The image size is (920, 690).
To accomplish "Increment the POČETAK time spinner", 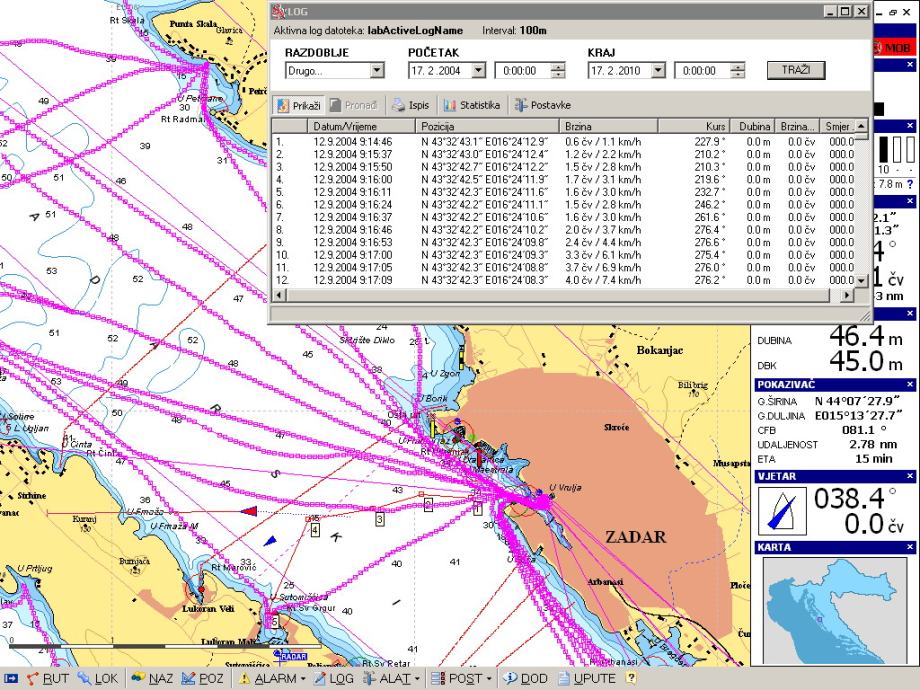I will [x=558, y=67].
